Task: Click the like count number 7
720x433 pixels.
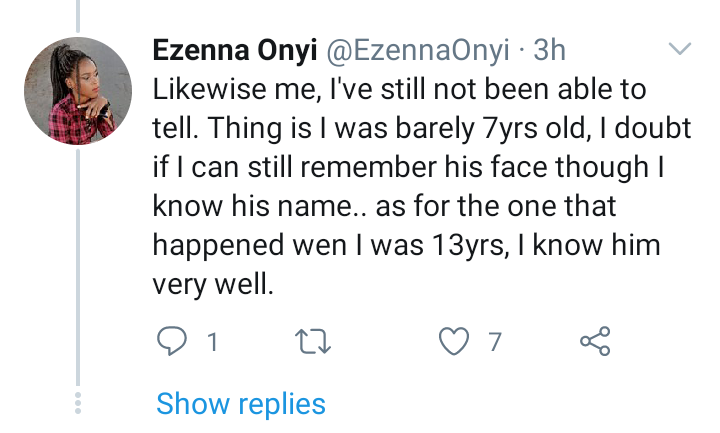Action: tap(494, 343)
